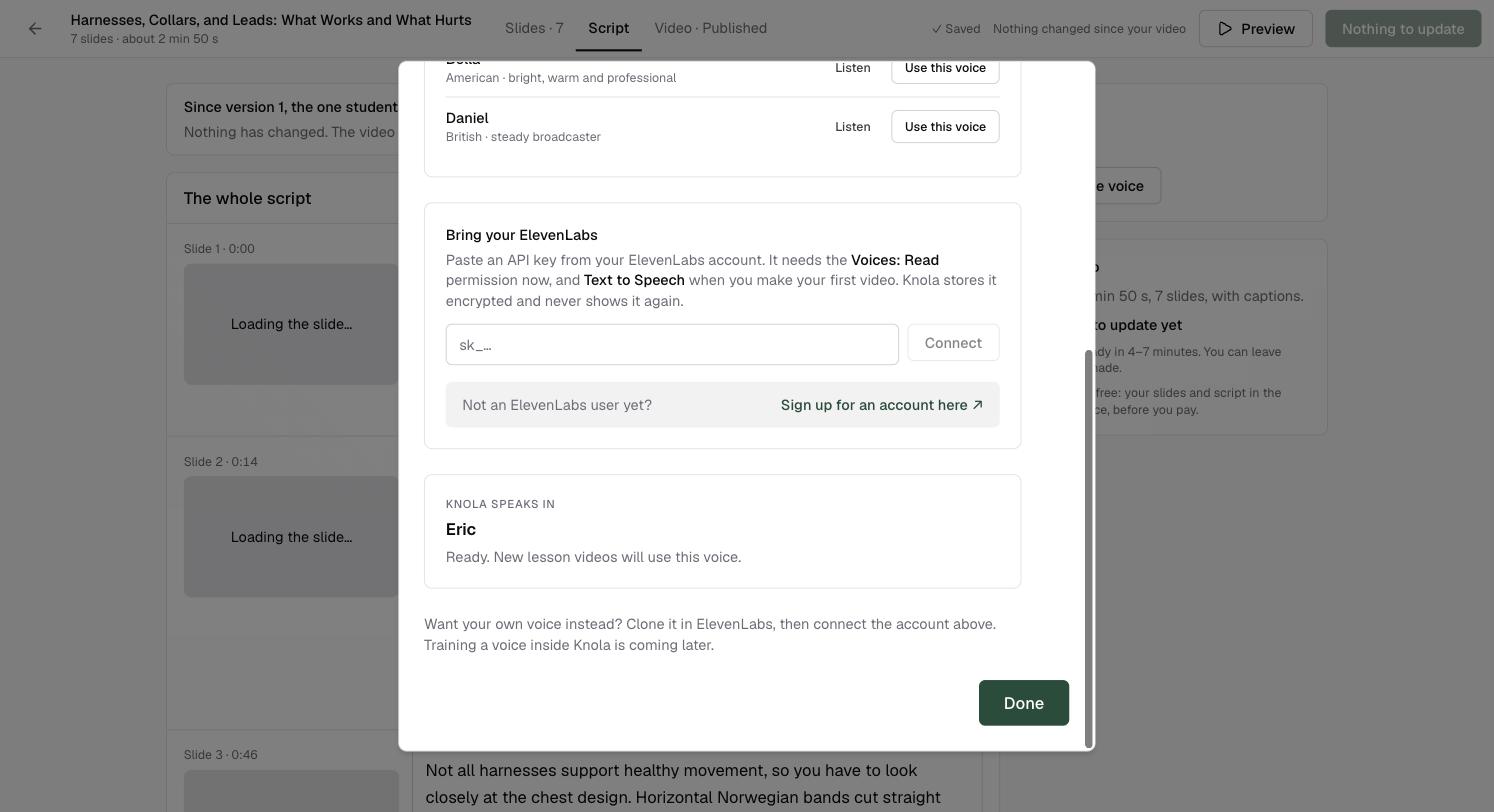The width and height of the screenshot is (1494, 812).
Task: Click the Connect button
Action: (953, 343)
